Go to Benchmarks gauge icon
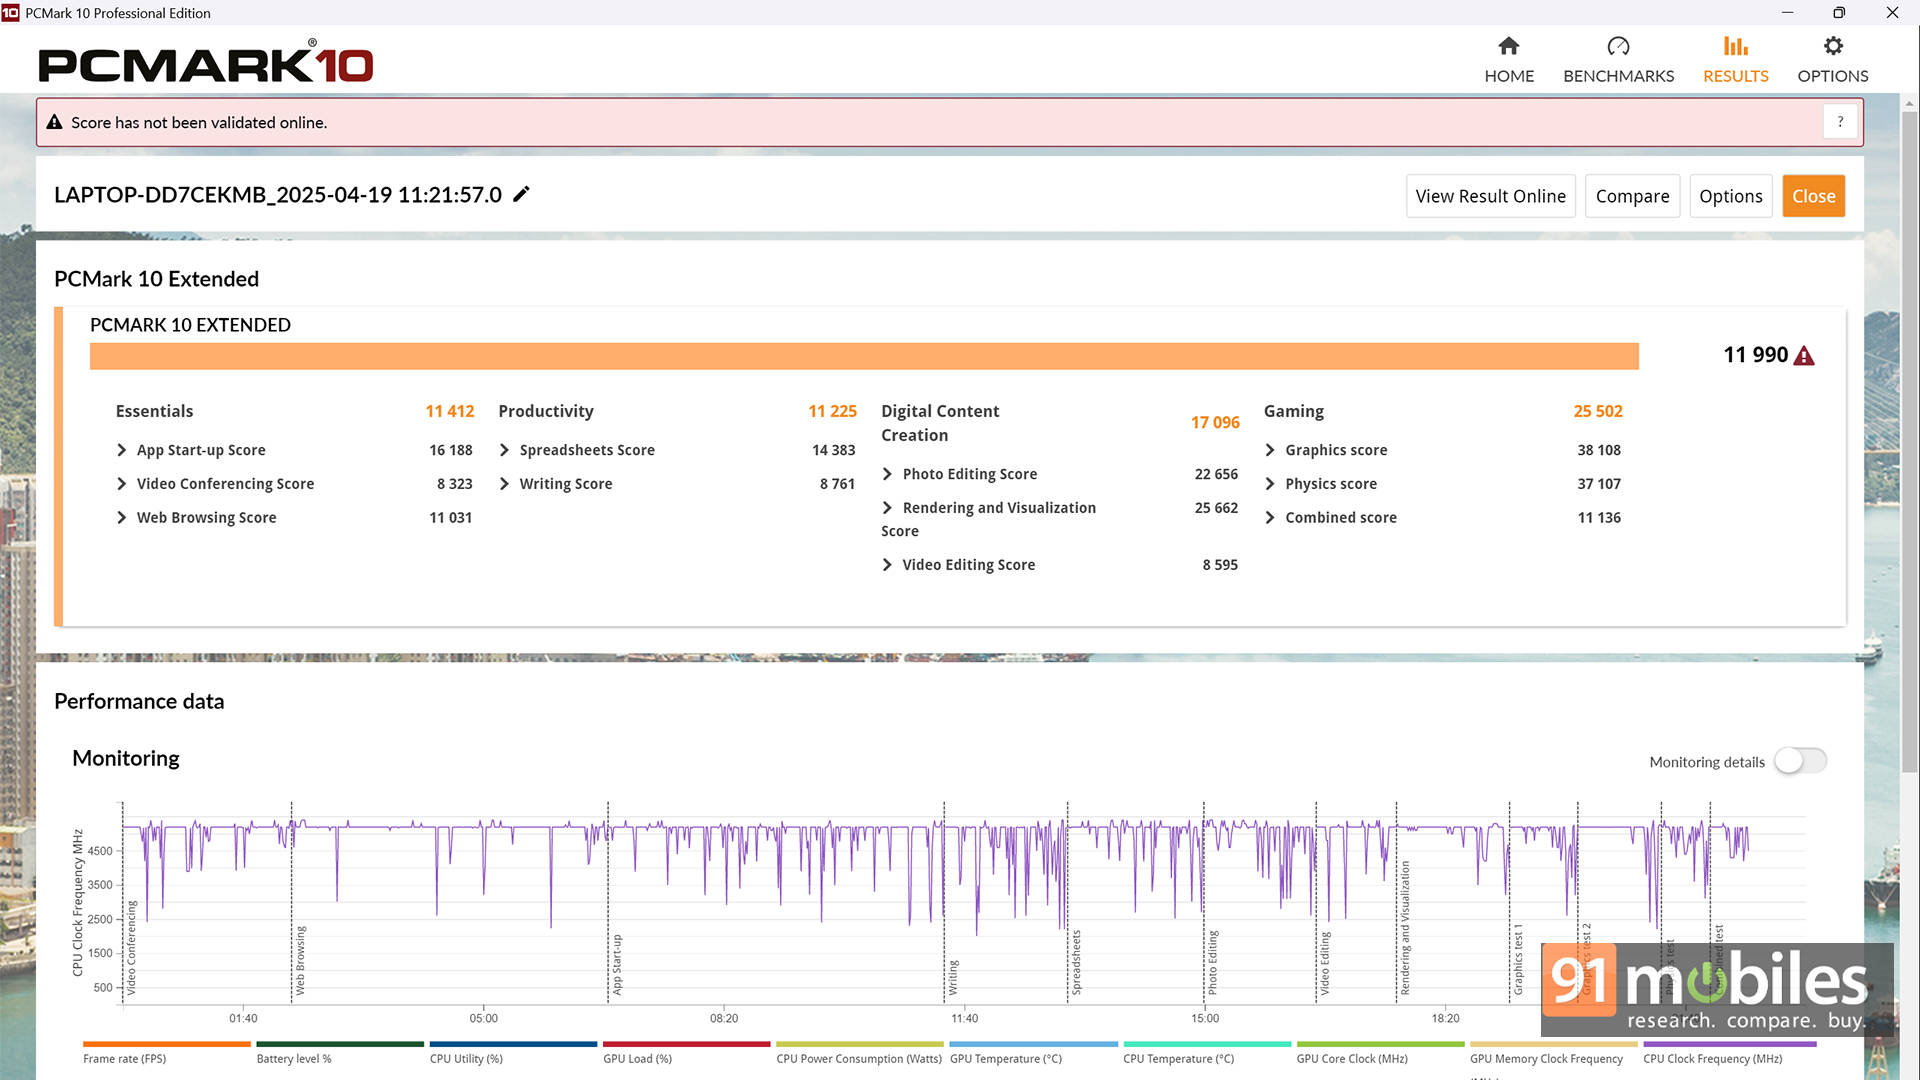The width and height of the screenshot is (1920, 1080). [1618, 46]
